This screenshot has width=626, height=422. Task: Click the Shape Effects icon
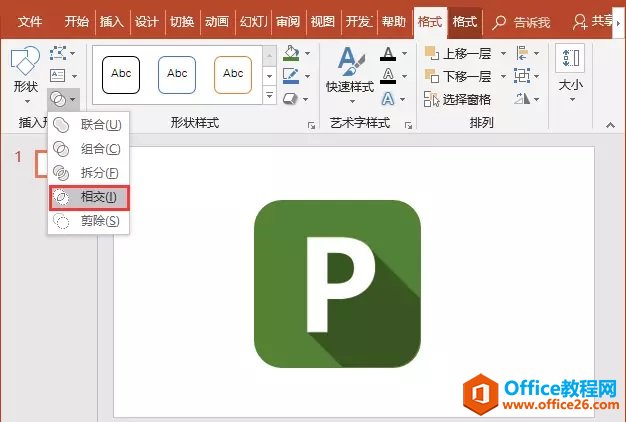291,98
